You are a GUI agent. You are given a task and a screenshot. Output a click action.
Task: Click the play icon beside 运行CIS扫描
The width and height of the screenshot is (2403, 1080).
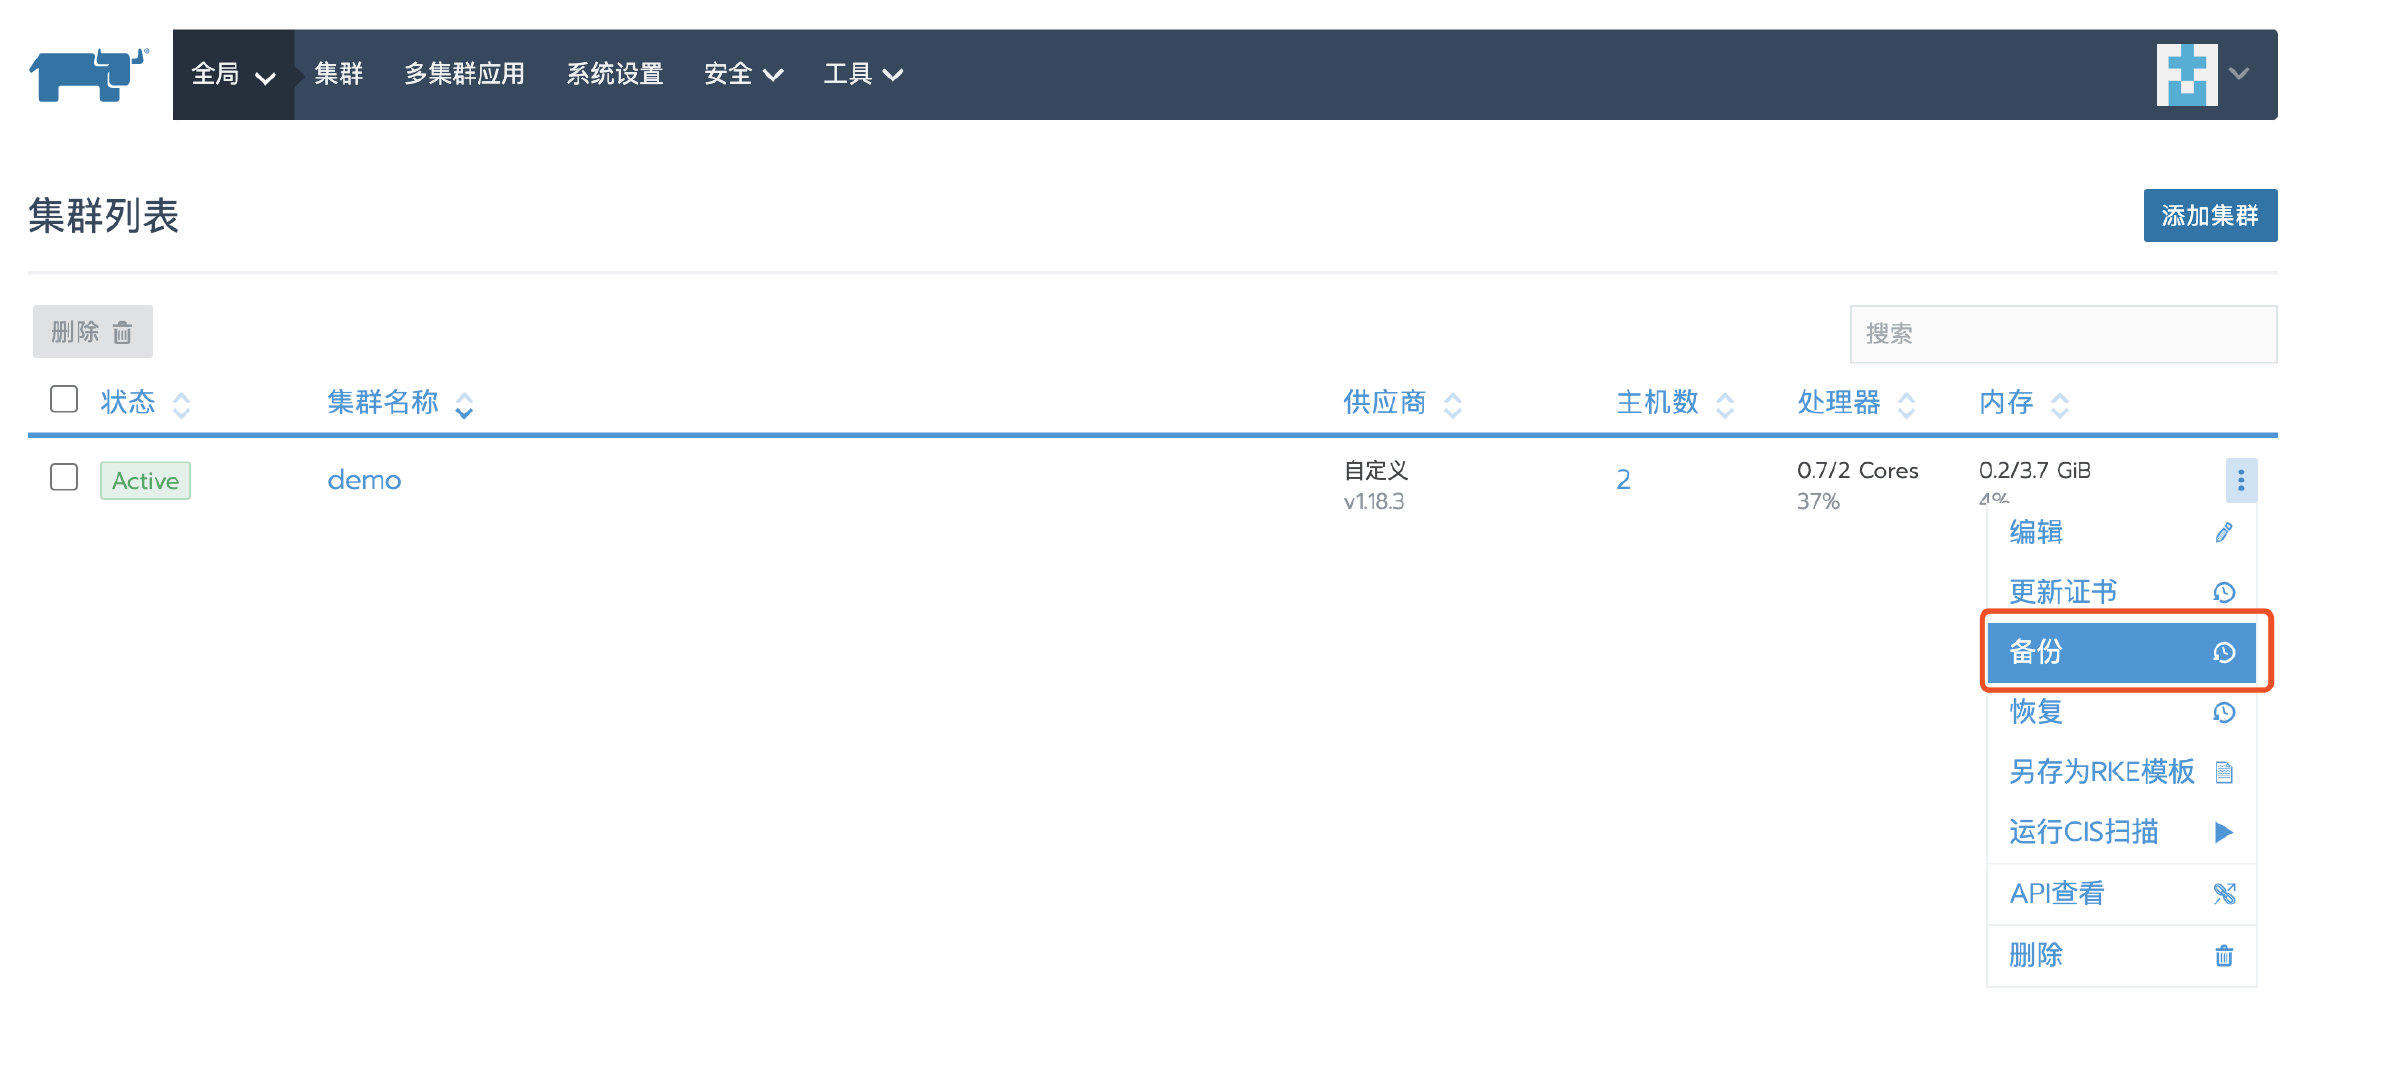pyautogui.click(x=2223, y=832)
